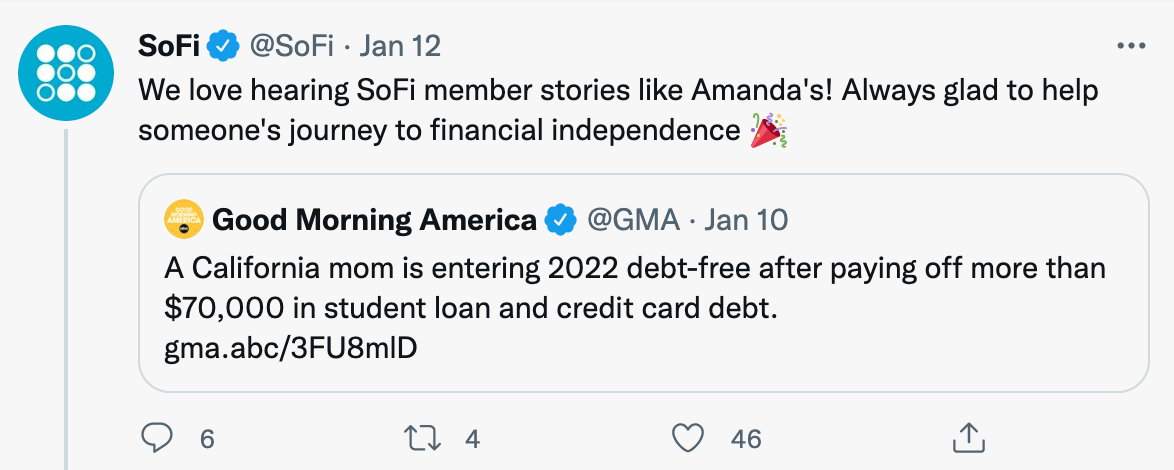Click the party popper emoji
Image resolution: width=1174 pixels, height=470 pixels.
click(x=768, y=130)
